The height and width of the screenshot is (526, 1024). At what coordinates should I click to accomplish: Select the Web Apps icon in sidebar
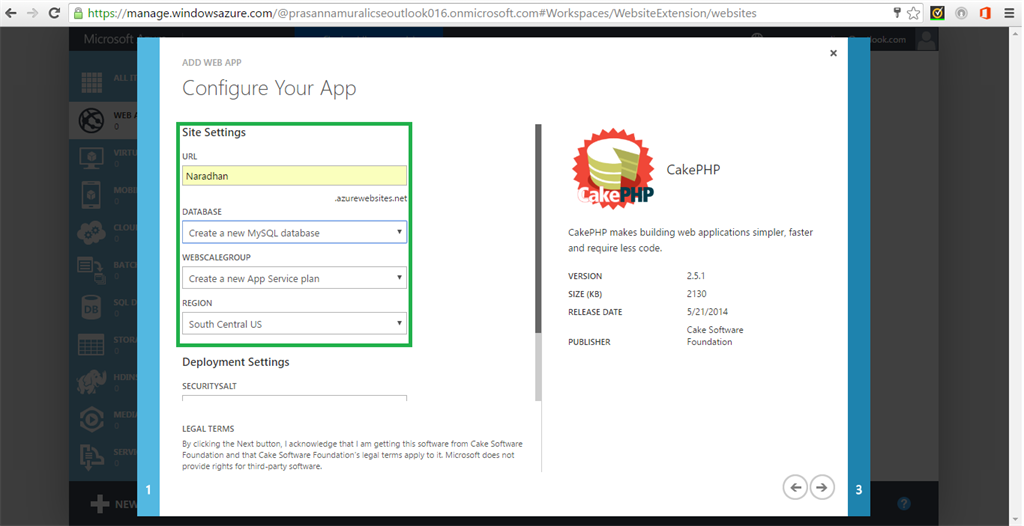91,120
